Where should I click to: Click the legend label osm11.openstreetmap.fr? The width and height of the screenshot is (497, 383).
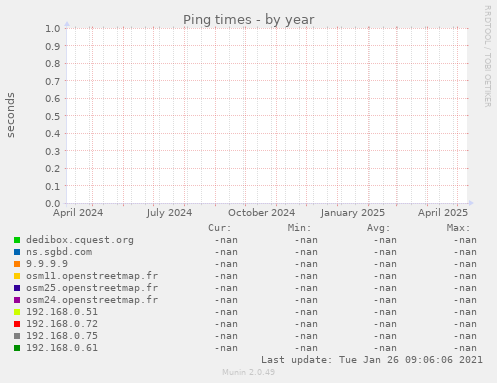92,276
